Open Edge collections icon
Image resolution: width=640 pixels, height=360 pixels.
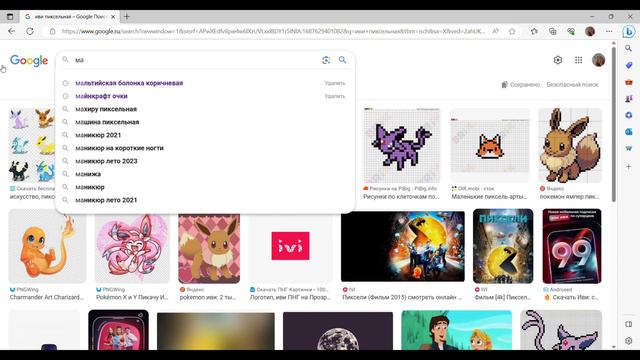click(553, 31)
